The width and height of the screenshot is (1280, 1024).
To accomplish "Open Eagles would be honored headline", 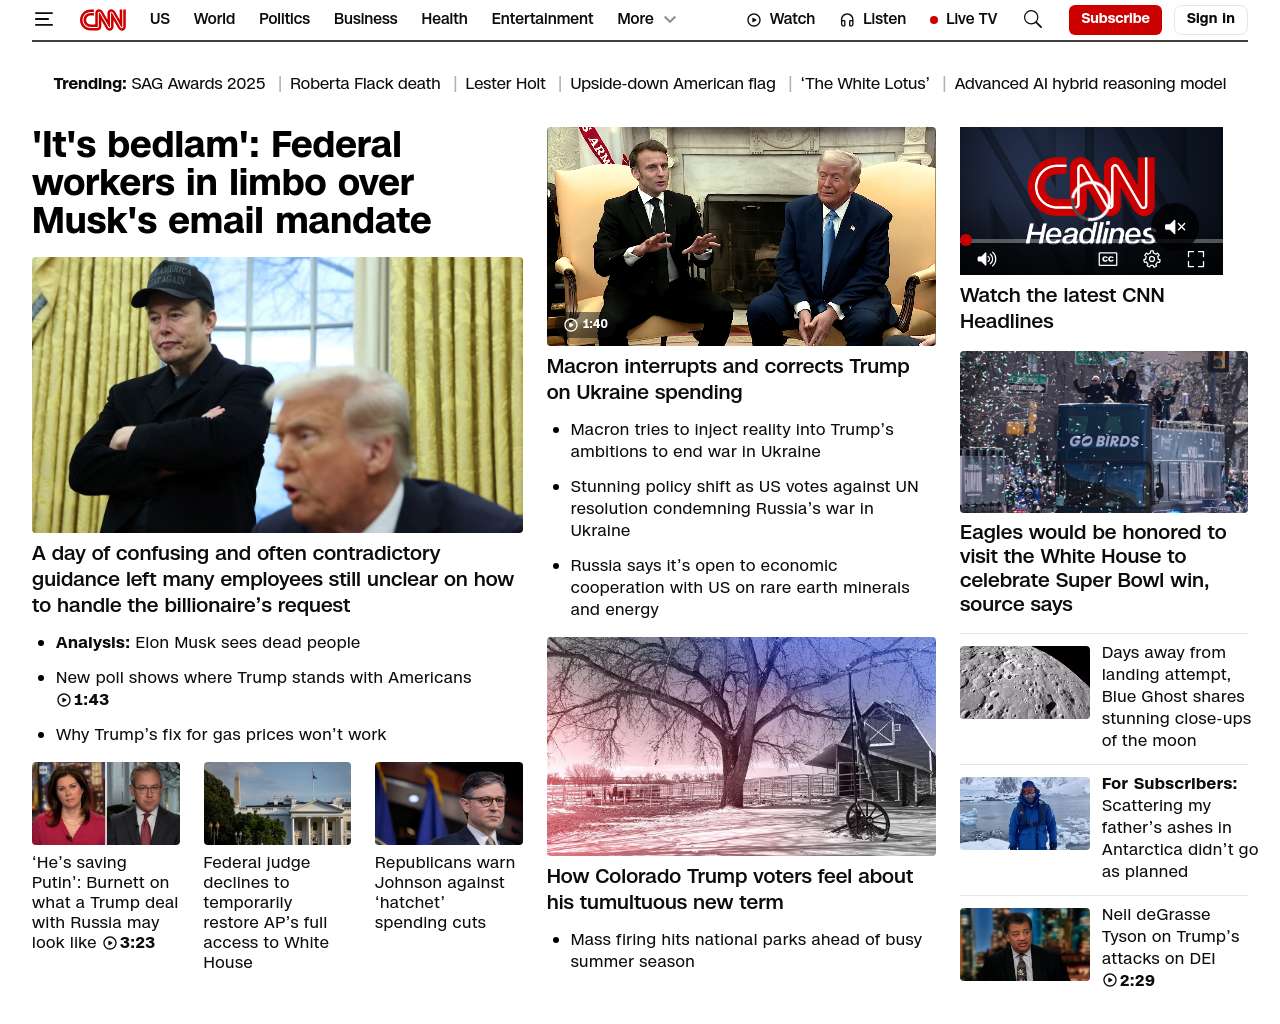I will point(1093,568).
